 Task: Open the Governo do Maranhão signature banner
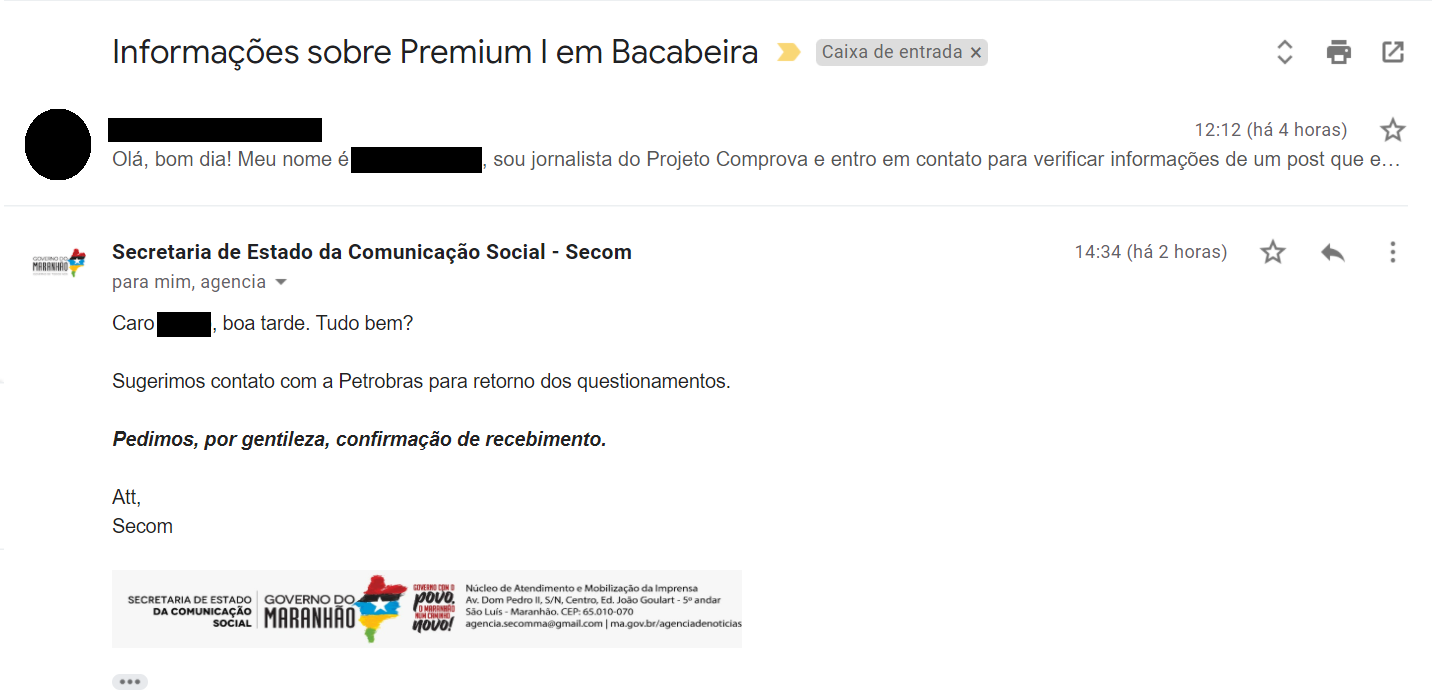427,608
